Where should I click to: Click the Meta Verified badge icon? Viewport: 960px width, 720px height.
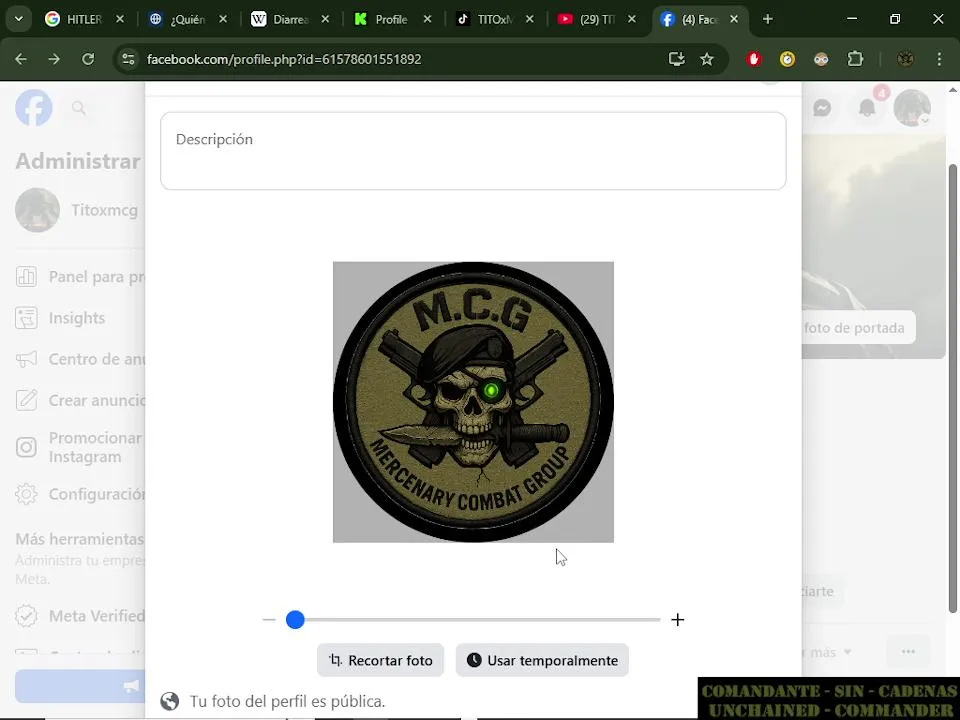pyautogui.click(x=26, y=615)
